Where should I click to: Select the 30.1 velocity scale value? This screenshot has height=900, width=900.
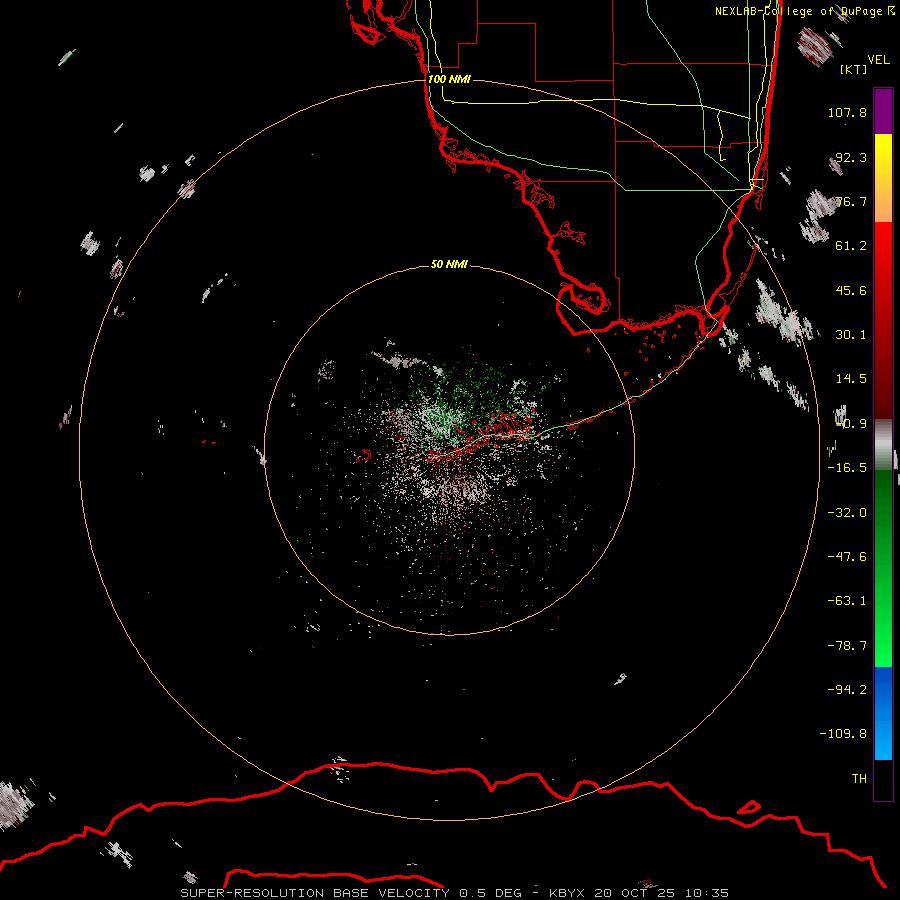(x=851, y=335)
